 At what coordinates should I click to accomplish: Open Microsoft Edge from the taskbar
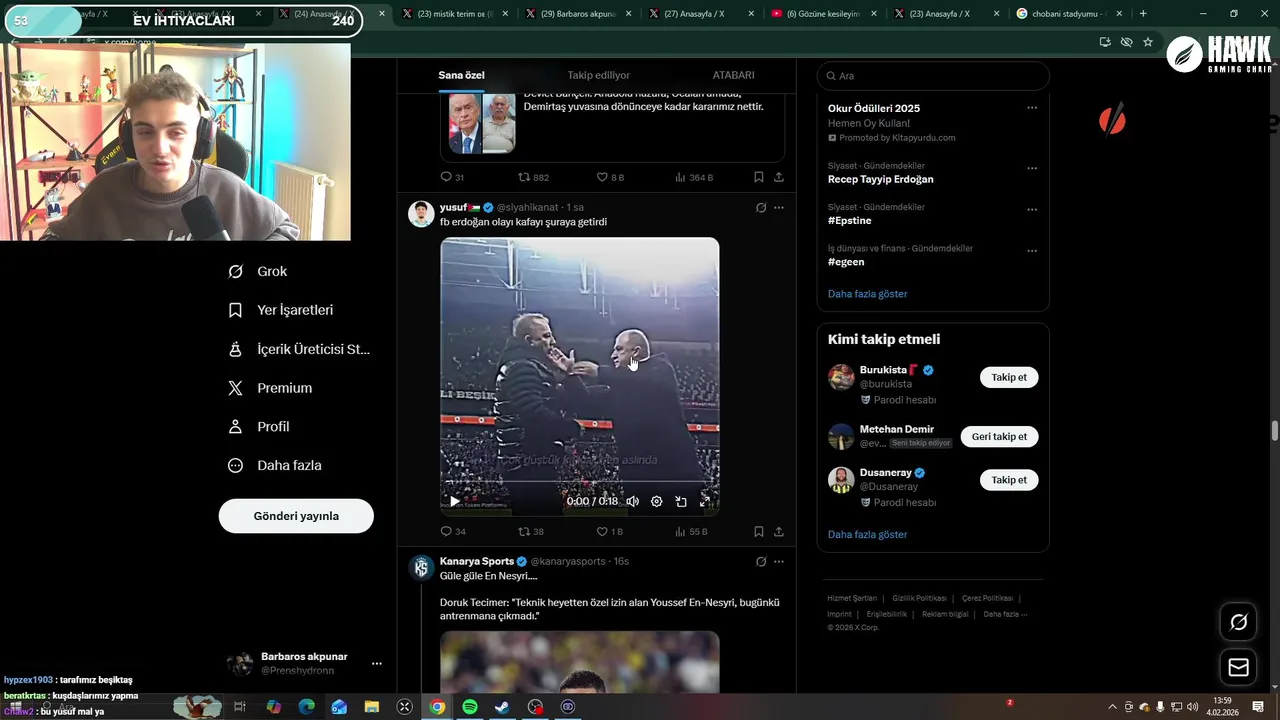click(x=306, y=707)
